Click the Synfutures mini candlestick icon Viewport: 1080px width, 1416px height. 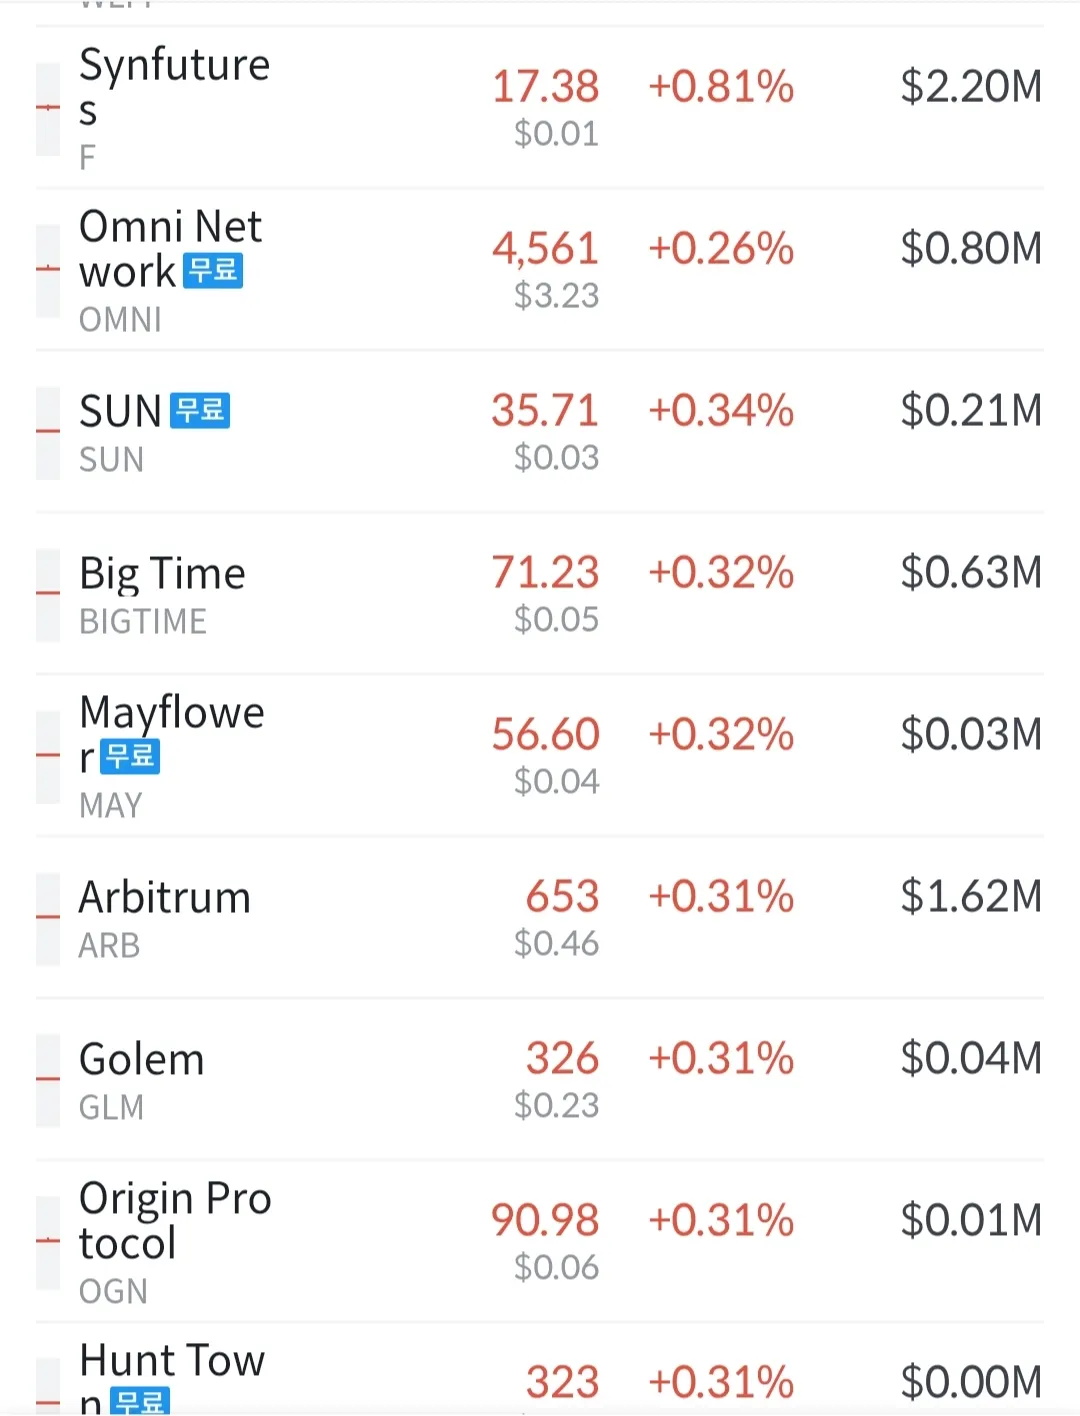pos(48,108)
